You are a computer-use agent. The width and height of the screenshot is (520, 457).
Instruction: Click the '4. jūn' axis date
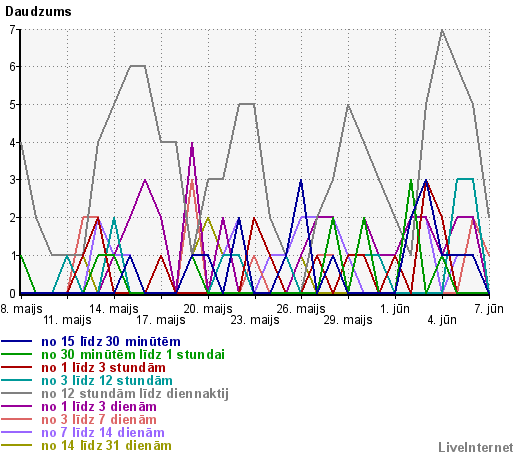point(442,320)
